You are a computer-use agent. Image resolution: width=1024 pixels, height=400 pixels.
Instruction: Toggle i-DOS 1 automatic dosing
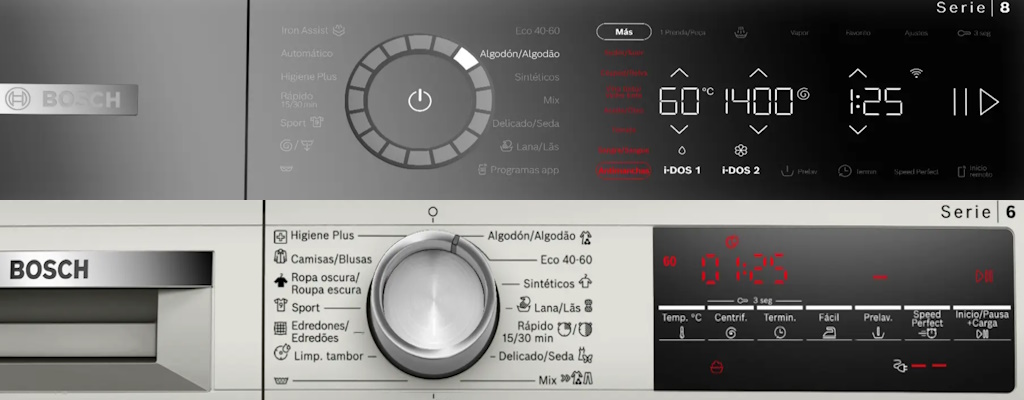coord(682,171)
